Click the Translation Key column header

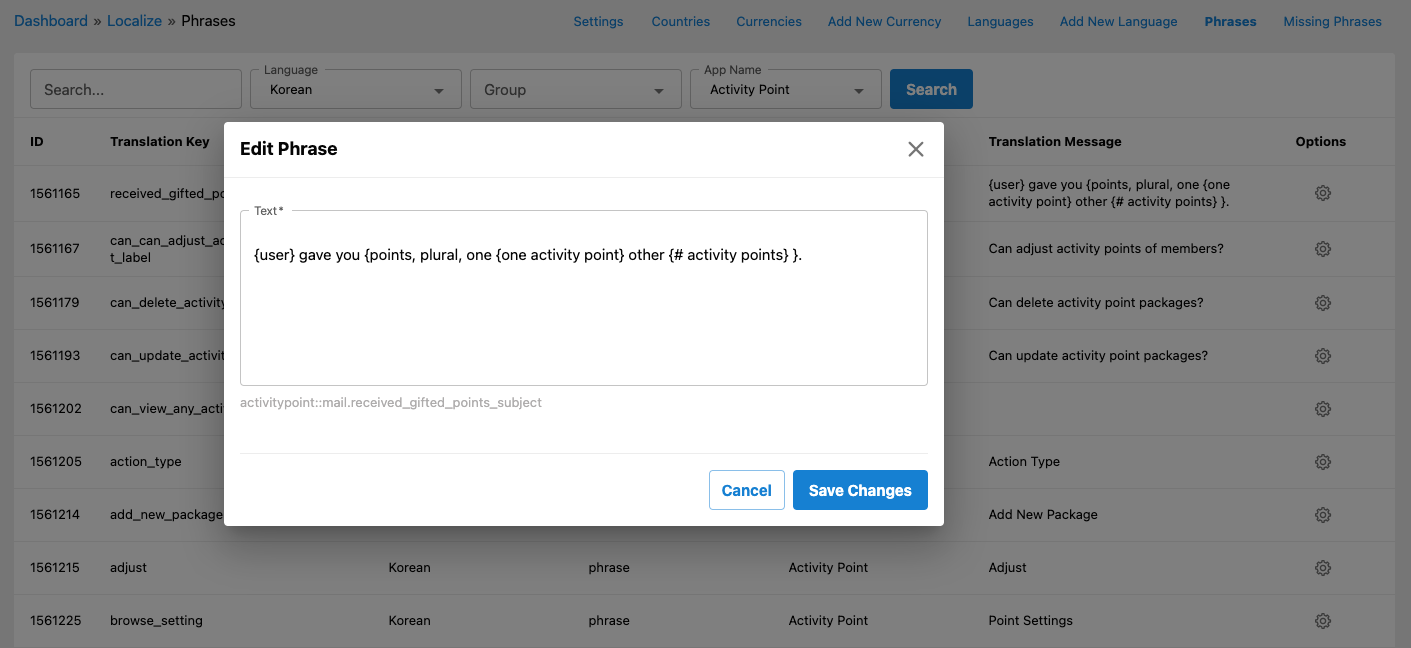click(x=160, y=142)
